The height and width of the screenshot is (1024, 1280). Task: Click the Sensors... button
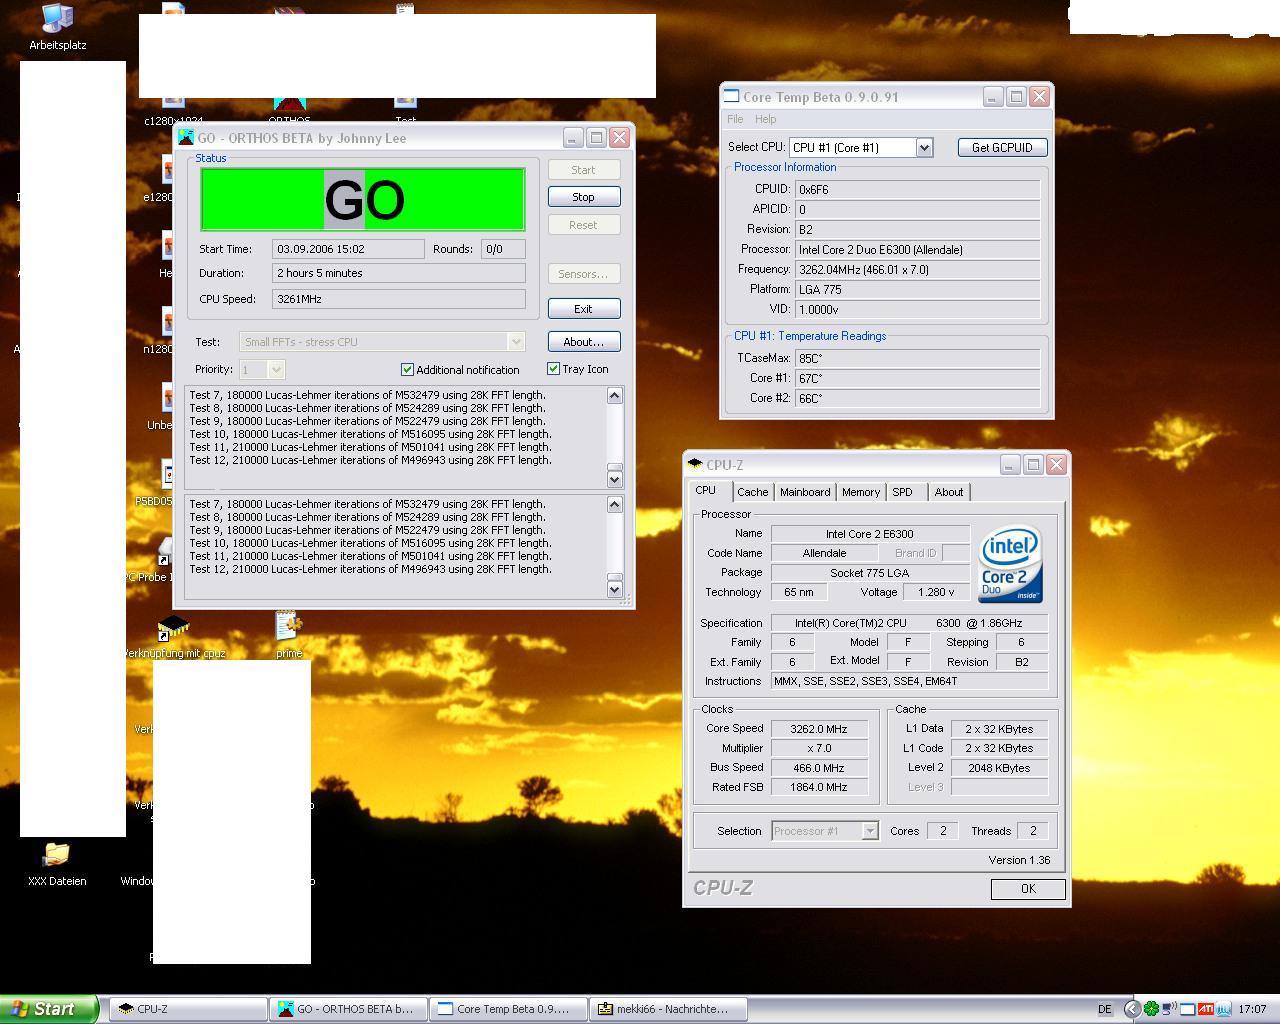tap(584, 274)
